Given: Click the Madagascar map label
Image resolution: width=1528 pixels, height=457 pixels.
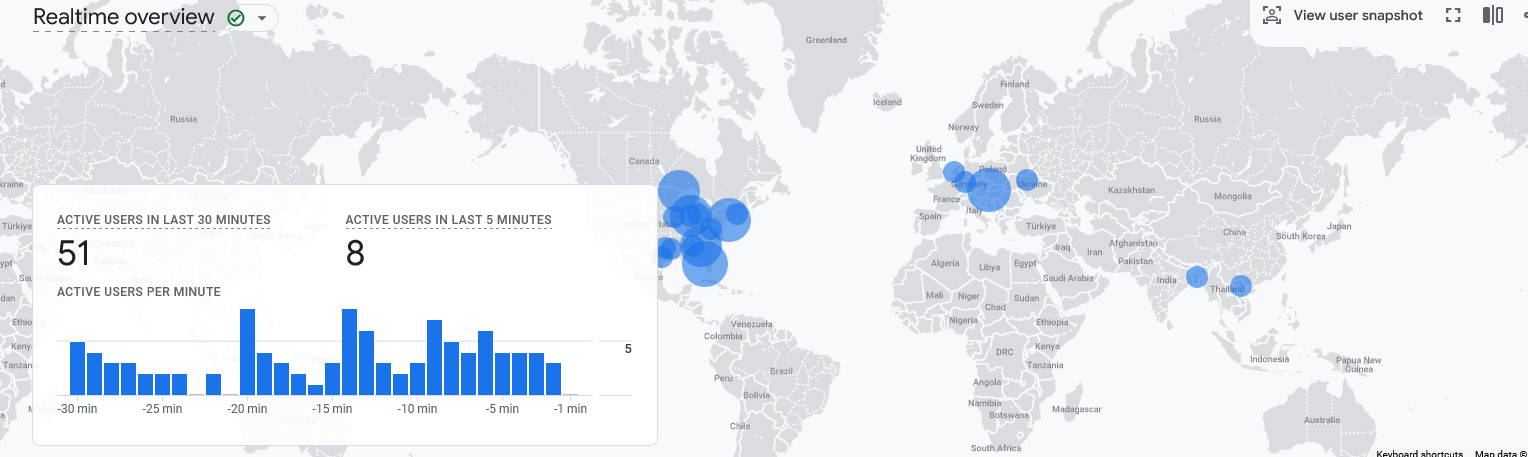Looking at the screenshot, I should pyautogui.click(x=1076, y=409).
